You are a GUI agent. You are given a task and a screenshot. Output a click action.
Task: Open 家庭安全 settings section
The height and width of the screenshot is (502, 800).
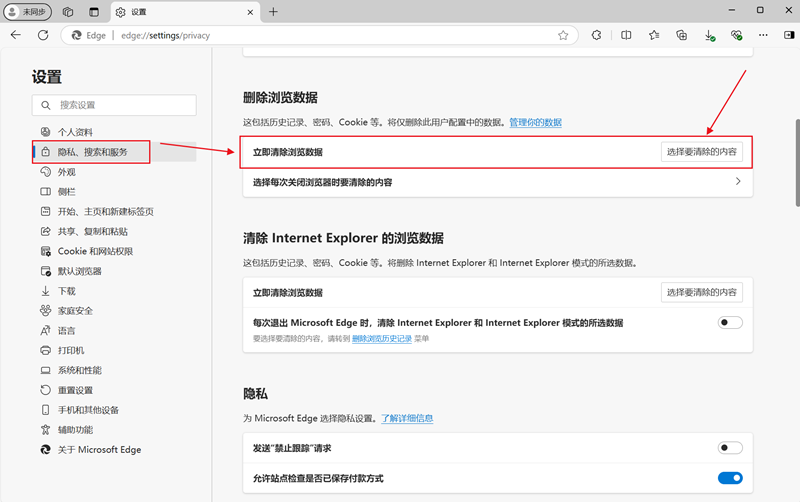pyautogui.click(x=114, y=311)
